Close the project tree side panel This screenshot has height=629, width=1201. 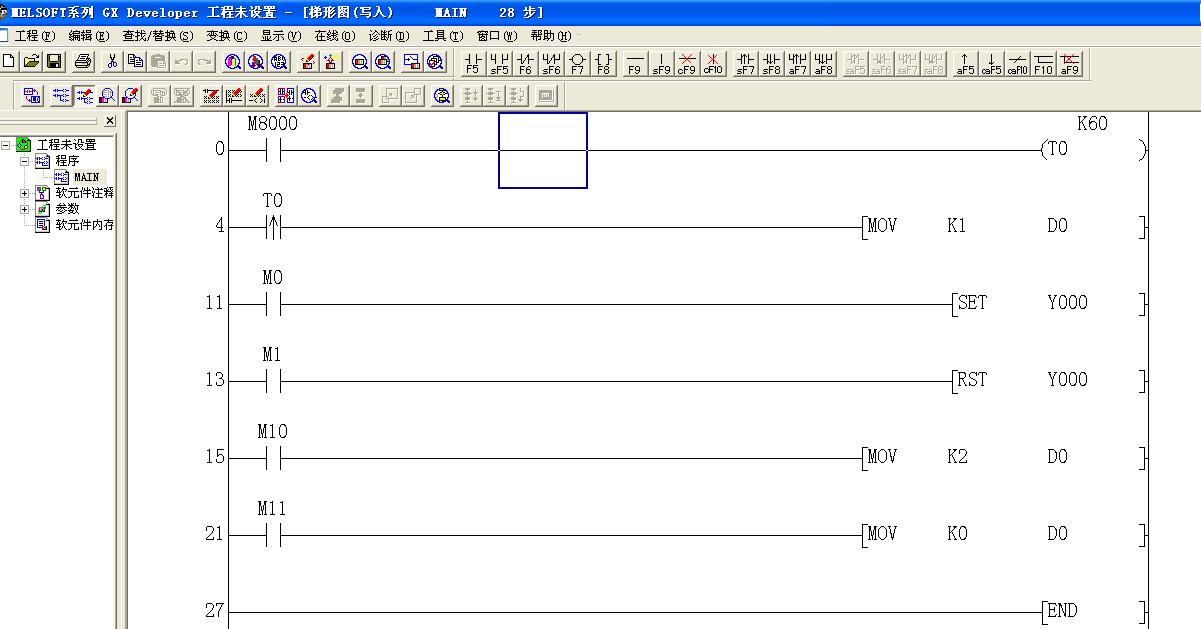tap(110, 121)
